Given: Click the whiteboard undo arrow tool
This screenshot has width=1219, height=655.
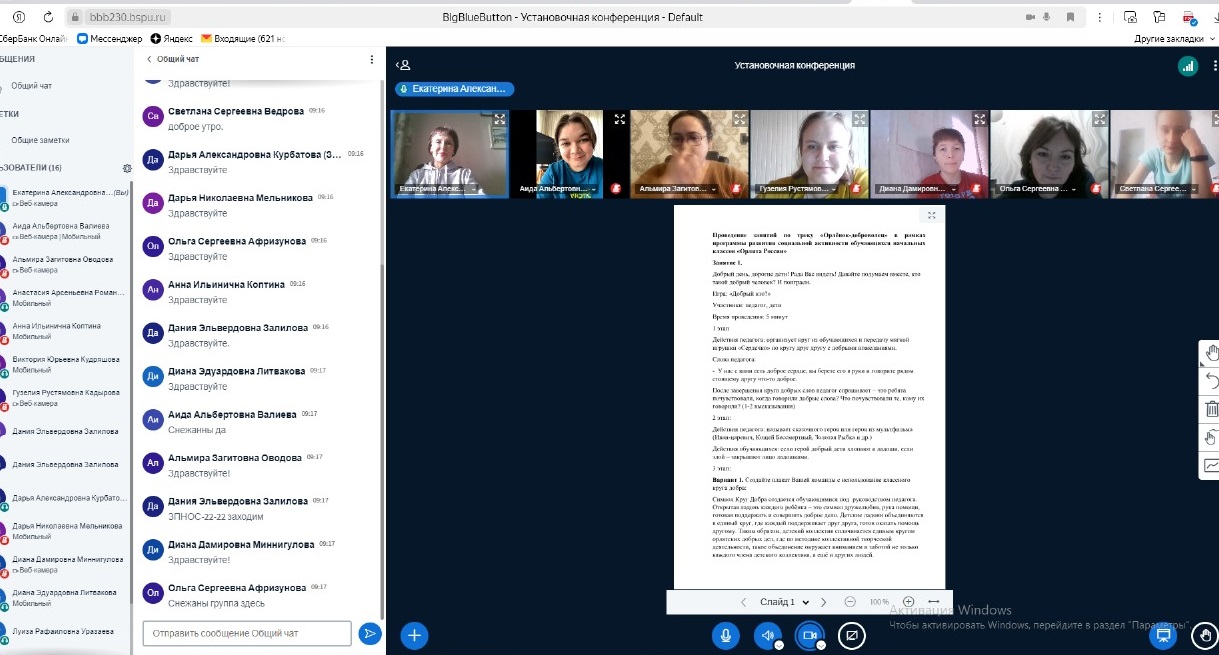Looking at the screenshot, I should (x=1211, y=380).
